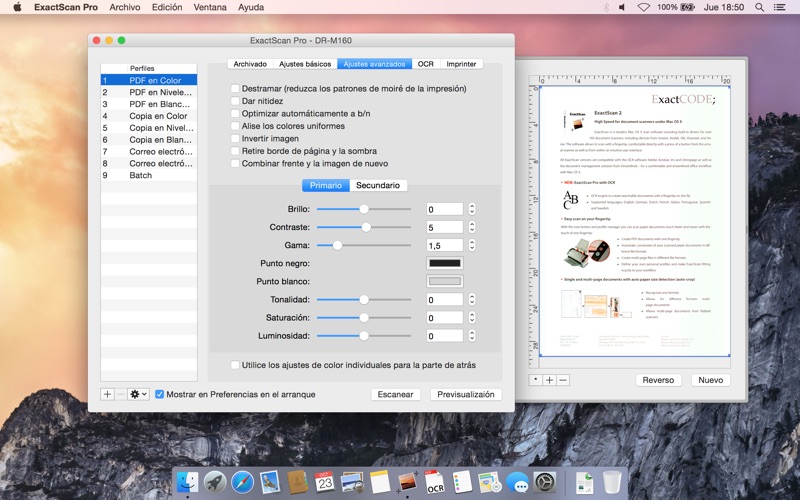This screenshot has height=500, width=800.
Task: Open Trash in the dock
Action: pos(612,482)
